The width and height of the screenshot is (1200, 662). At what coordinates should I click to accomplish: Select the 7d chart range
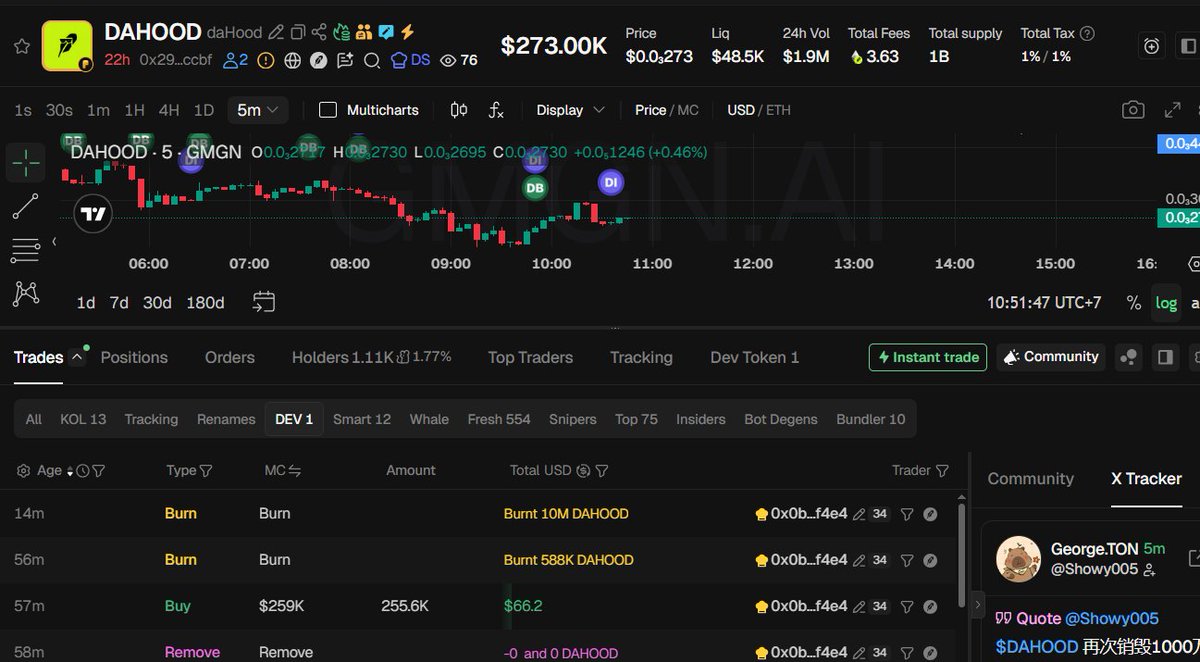click(119, 302)
